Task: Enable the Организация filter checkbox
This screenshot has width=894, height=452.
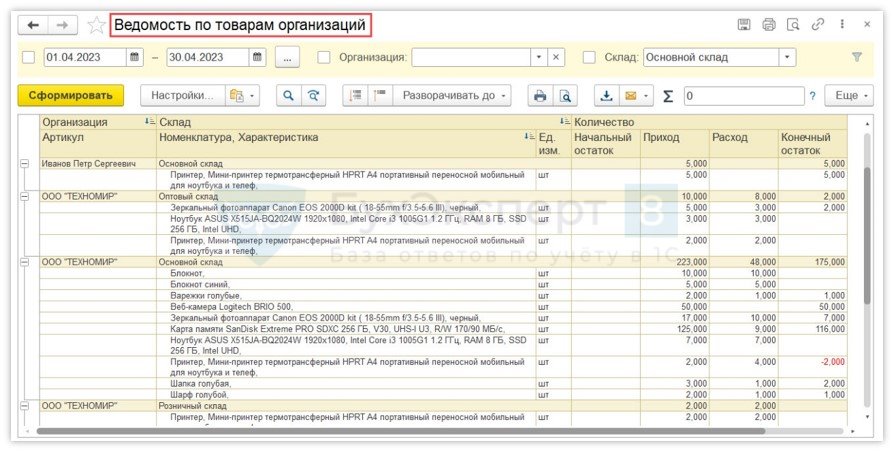Action: point(323,57)
